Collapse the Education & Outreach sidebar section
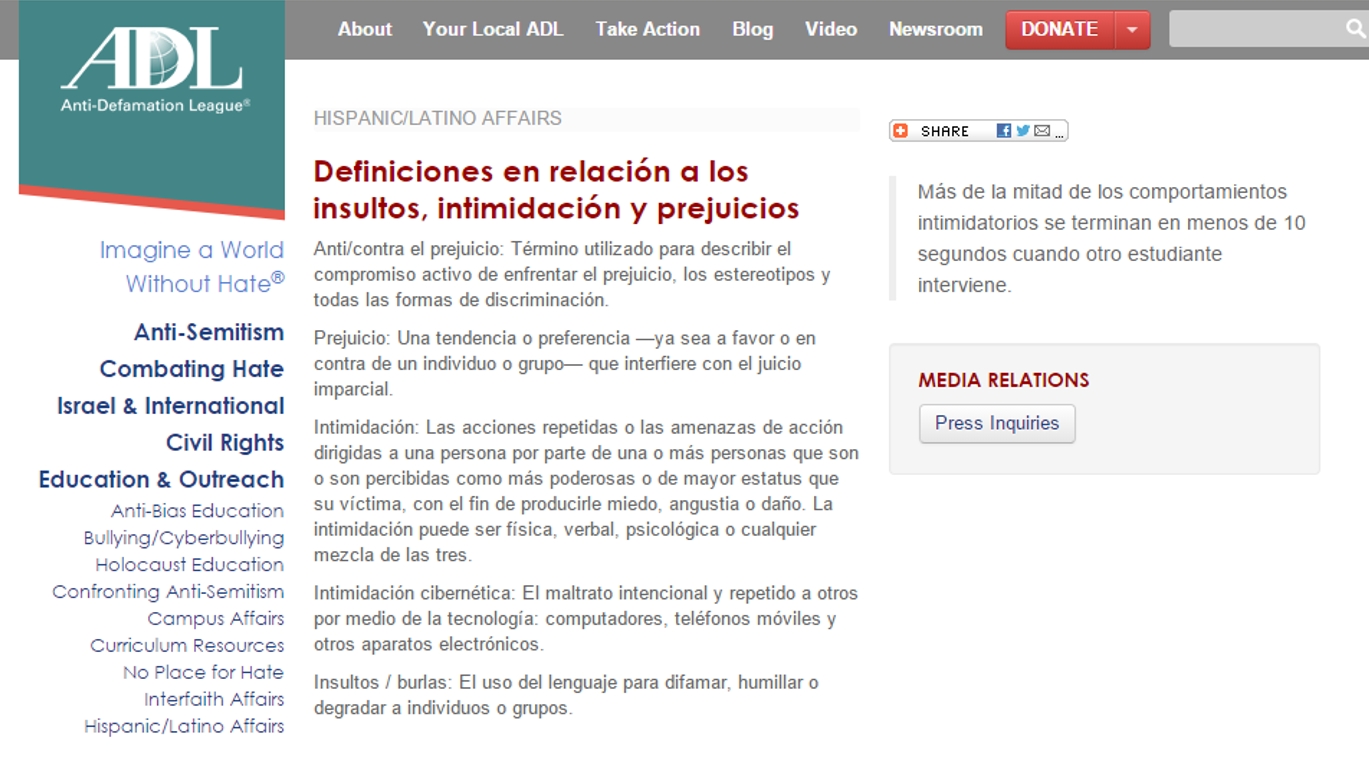The height and width of the screenshot is (770, 1369). pyautogui.click(x=161, y=479)
